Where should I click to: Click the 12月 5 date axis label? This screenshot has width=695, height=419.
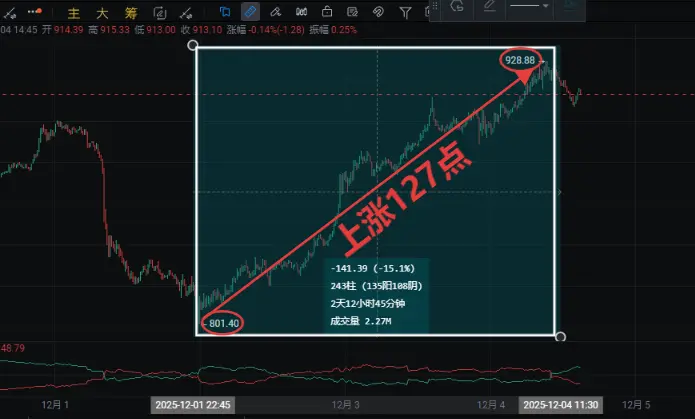[636, 404]
